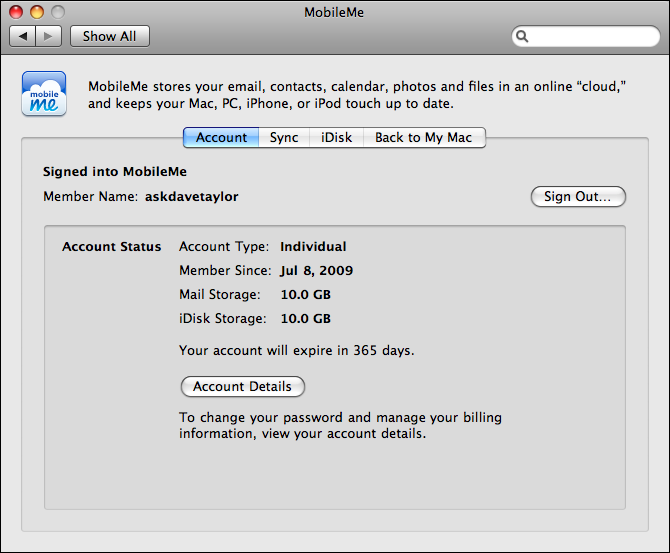Click the MobileMe description text
The image size is (670, 553).
click(357, 95)
